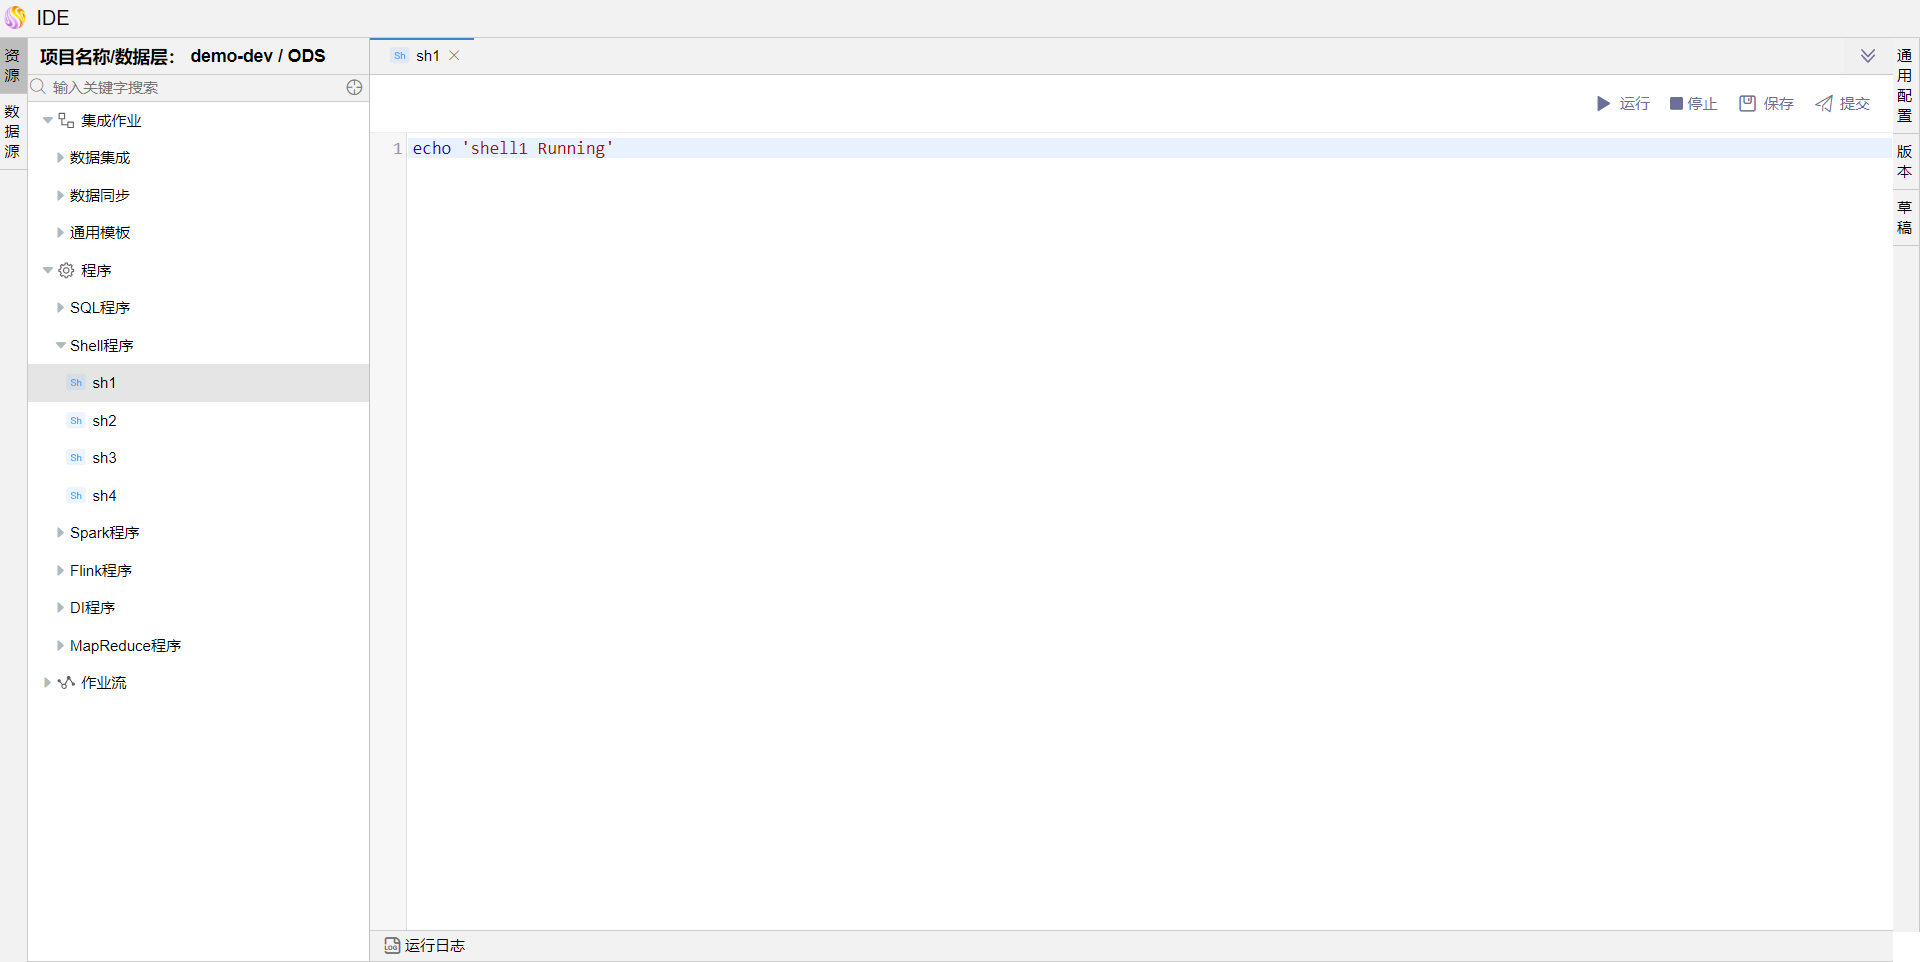Image resolution: width=1920 pixels, height=962 pixels.
Task: Open the 版本 right side panel
Action: pos(1904,162)
